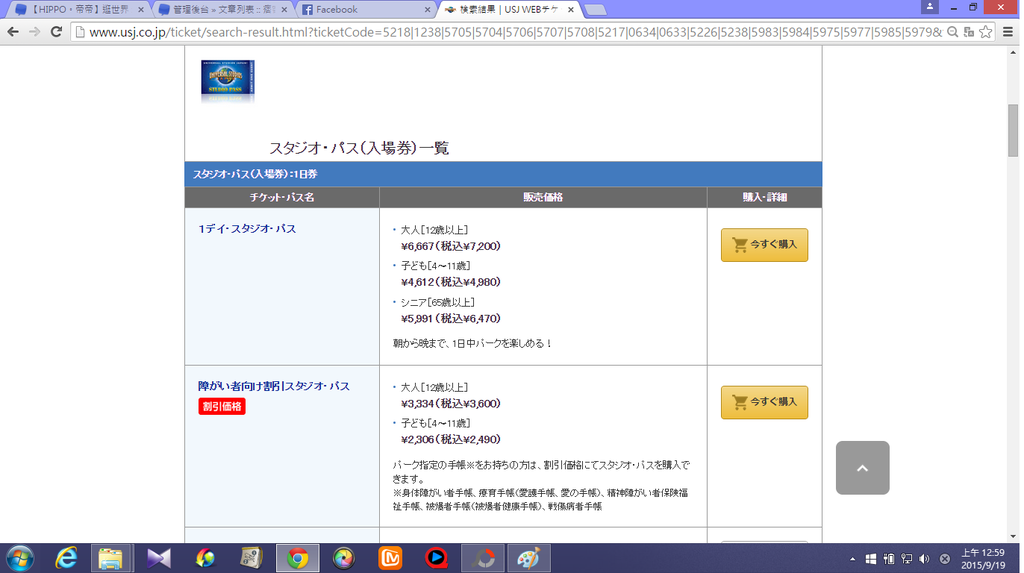
Task: Click the scroll-to-top arrow button
Action: click(x=862, y=468)
